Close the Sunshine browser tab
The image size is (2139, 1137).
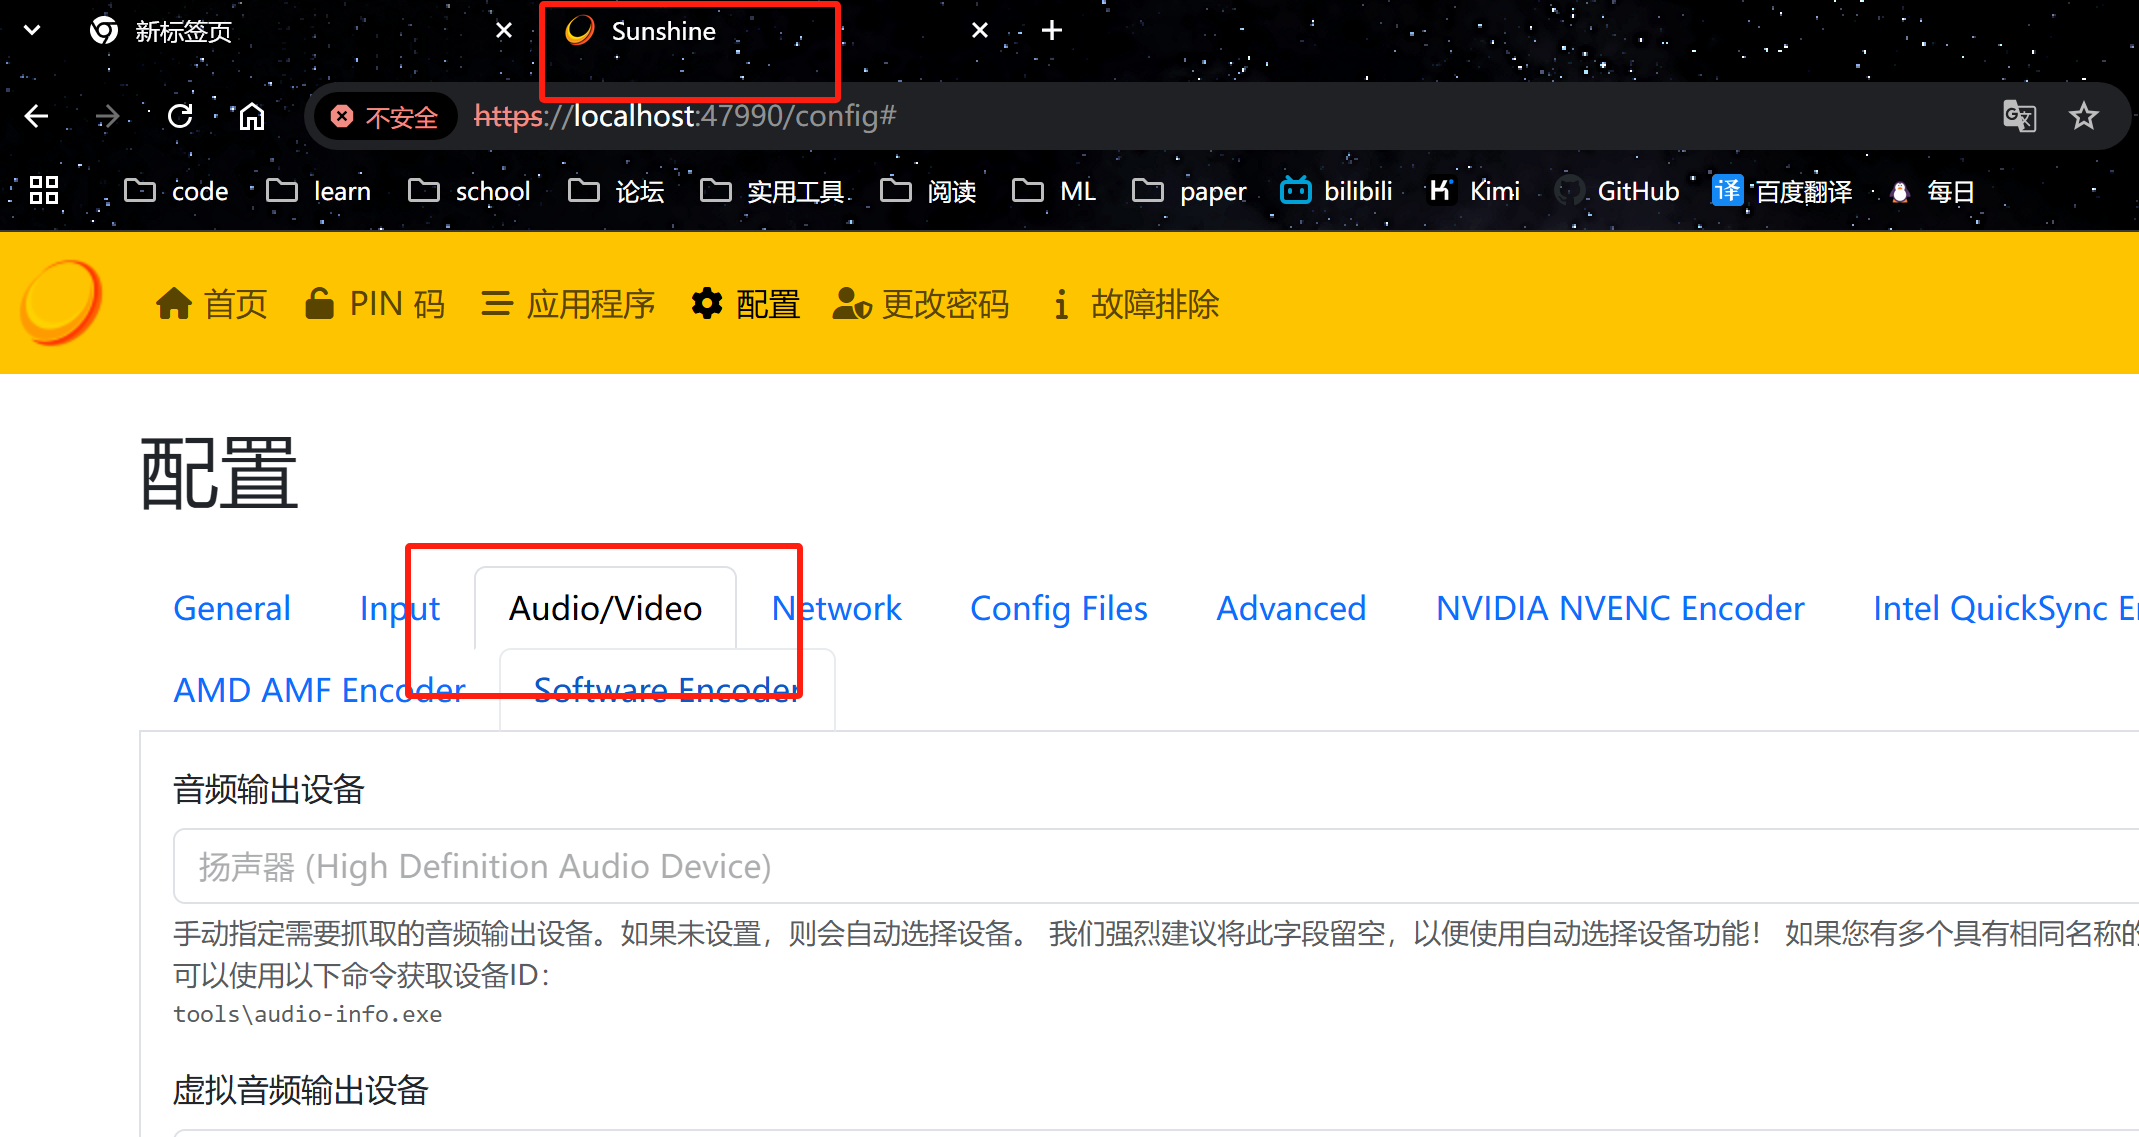pos(980,31)
